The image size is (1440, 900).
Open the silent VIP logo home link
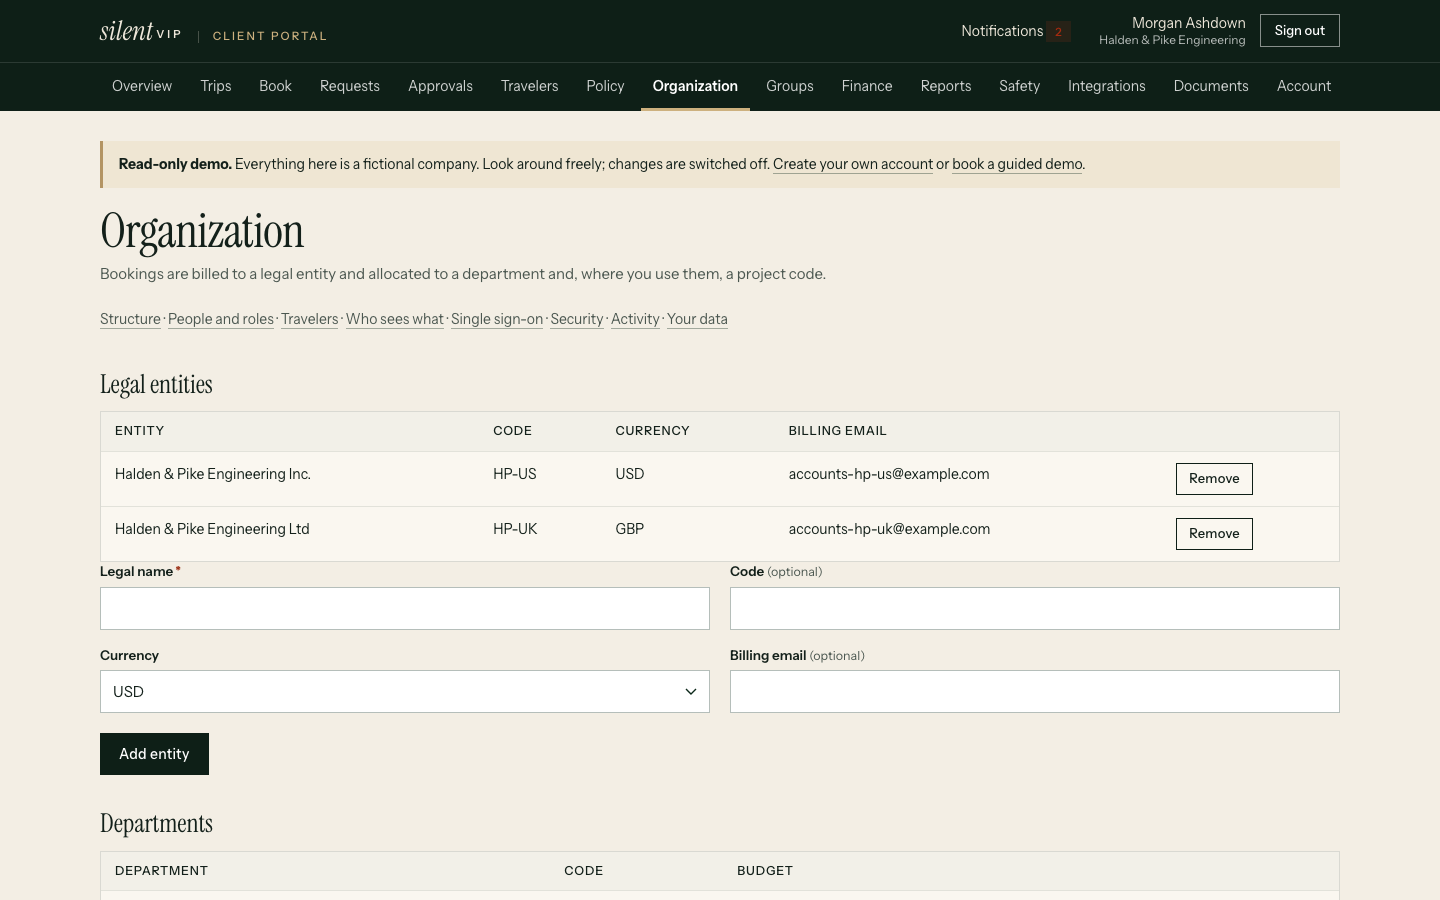click(x=141, y=32)
